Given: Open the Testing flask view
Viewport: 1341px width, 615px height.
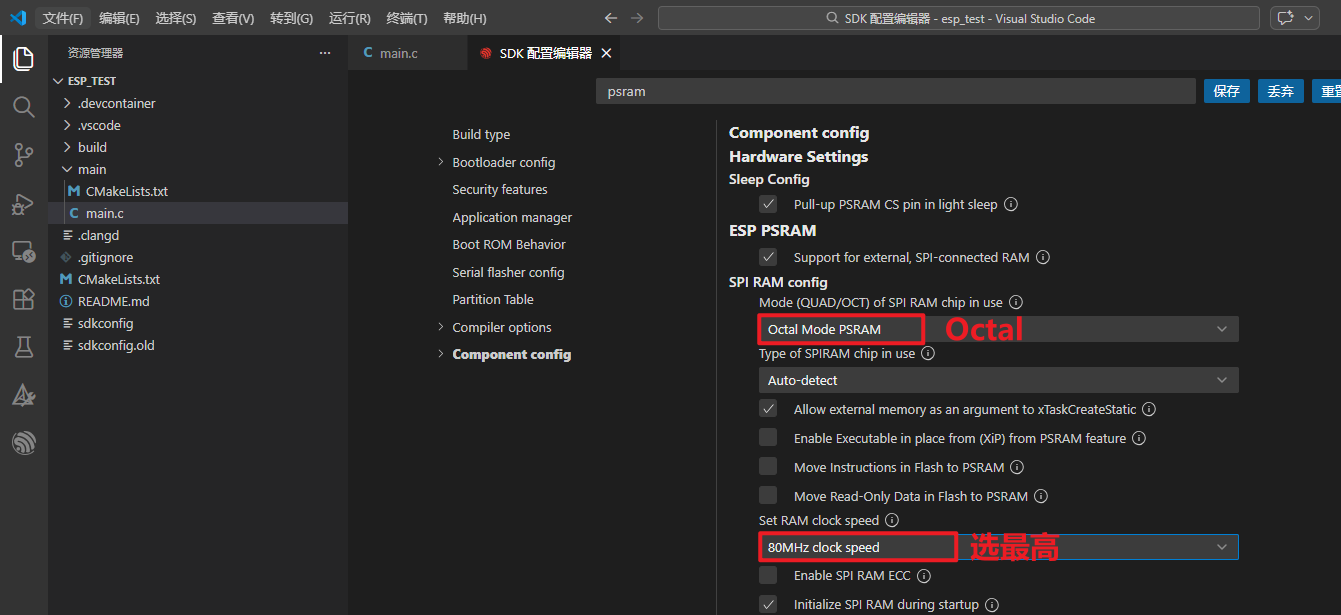Looking at the screenshot, I should coord(23,347).
